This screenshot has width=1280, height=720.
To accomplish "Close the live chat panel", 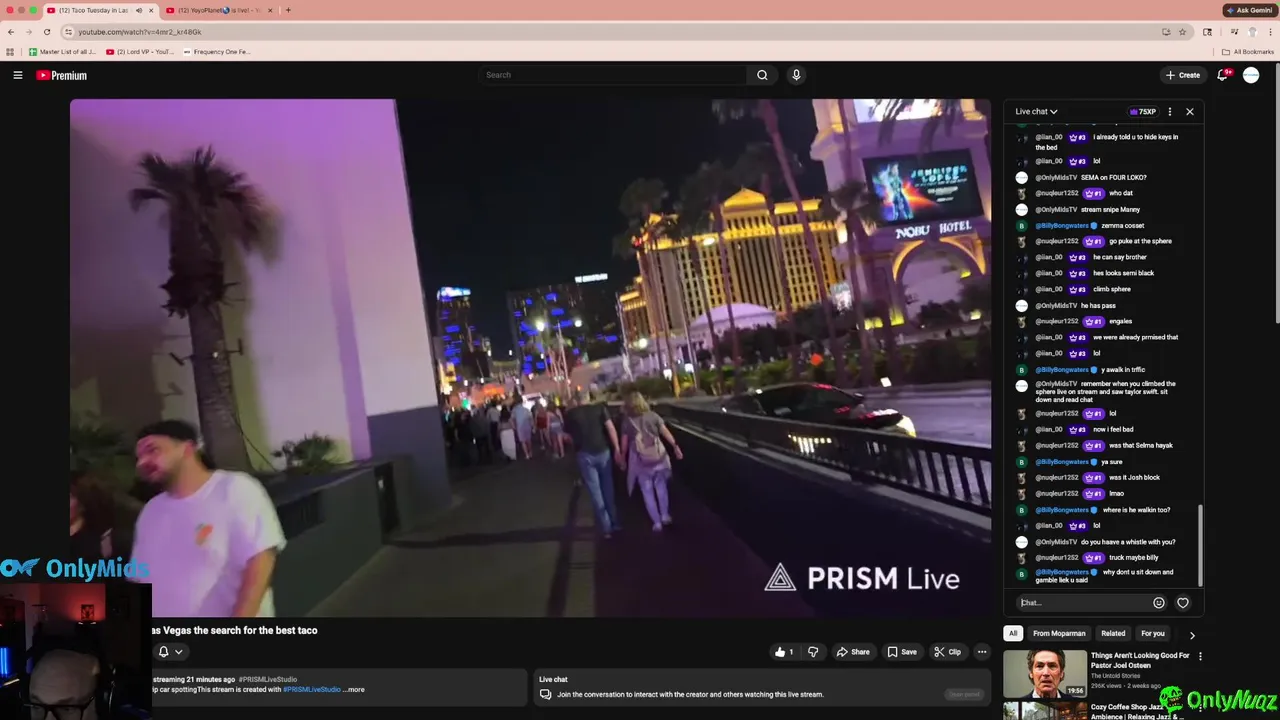I will point(1190,112).
